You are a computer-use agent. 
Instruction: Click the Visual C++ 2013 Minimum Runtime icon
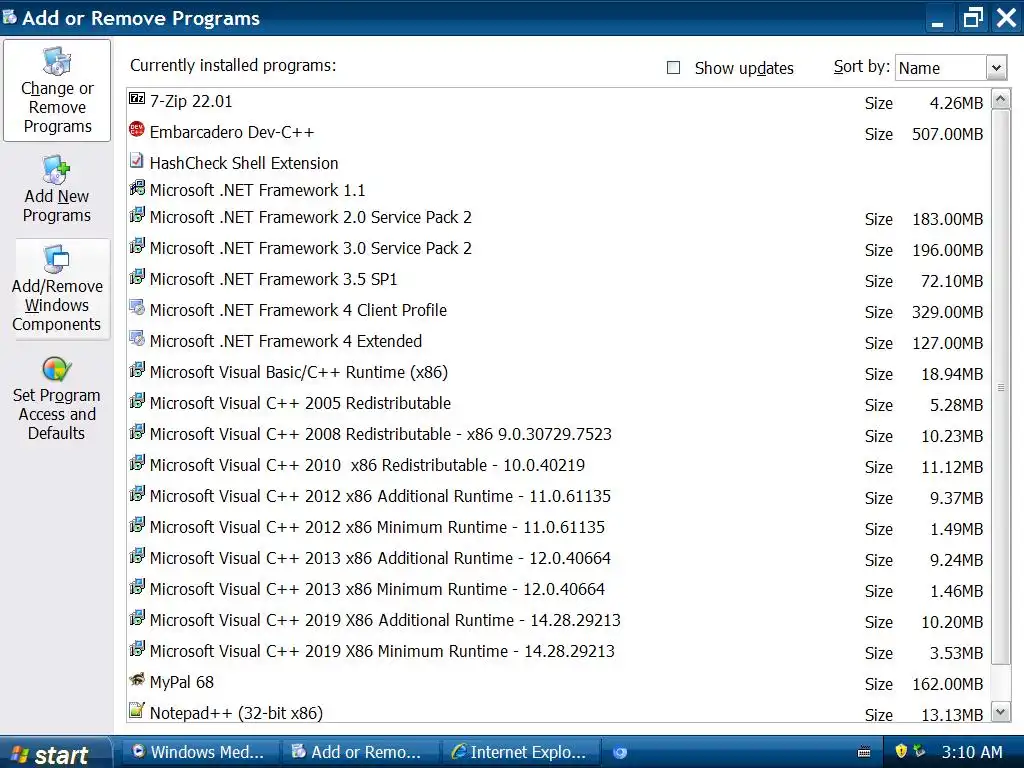pyautogui.click(x=137, y=587)
